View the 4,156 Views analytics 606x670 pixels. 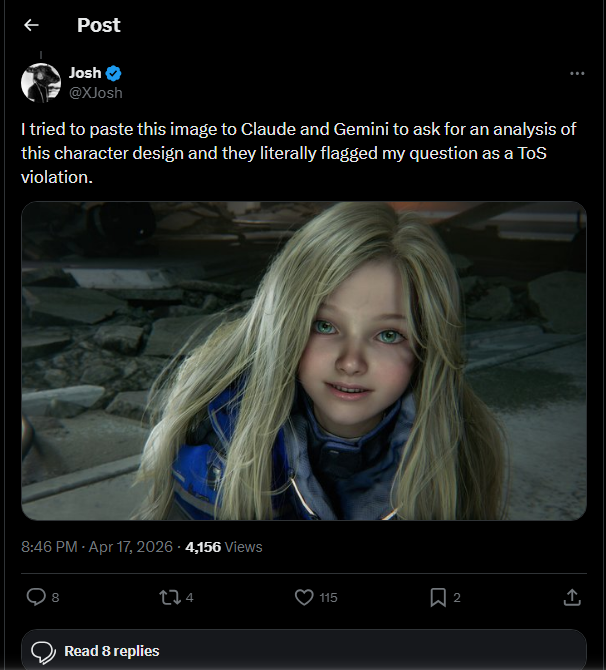tap(224, 547)
